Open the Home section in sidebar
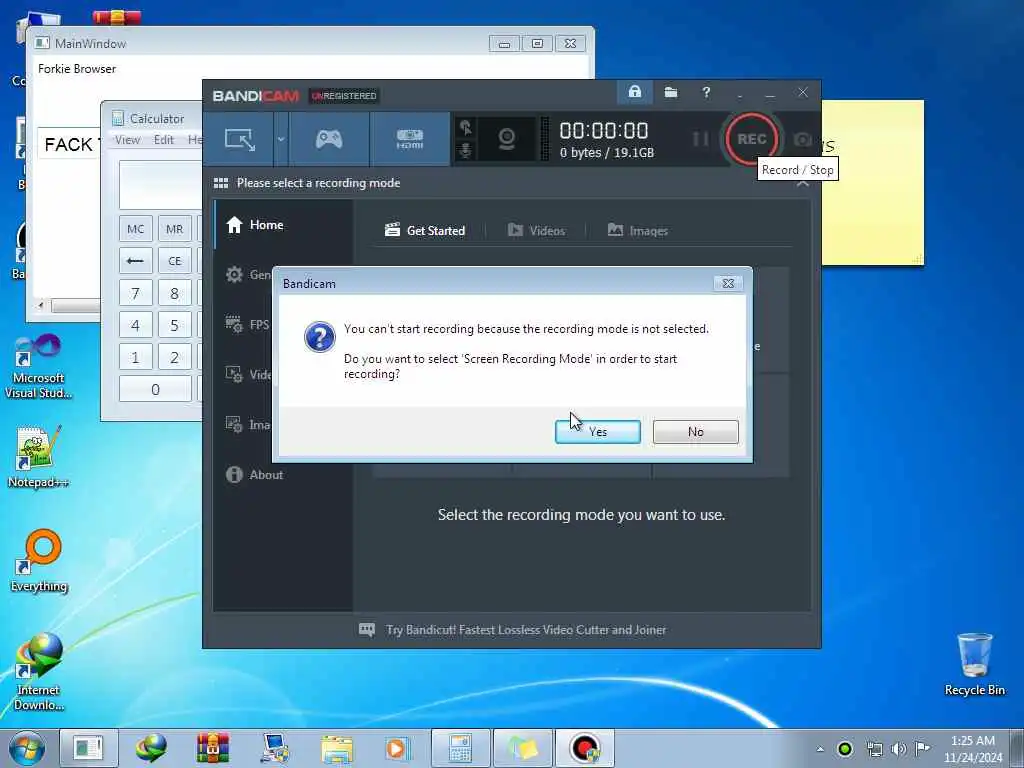The image size is (1024, 768). 283,225
